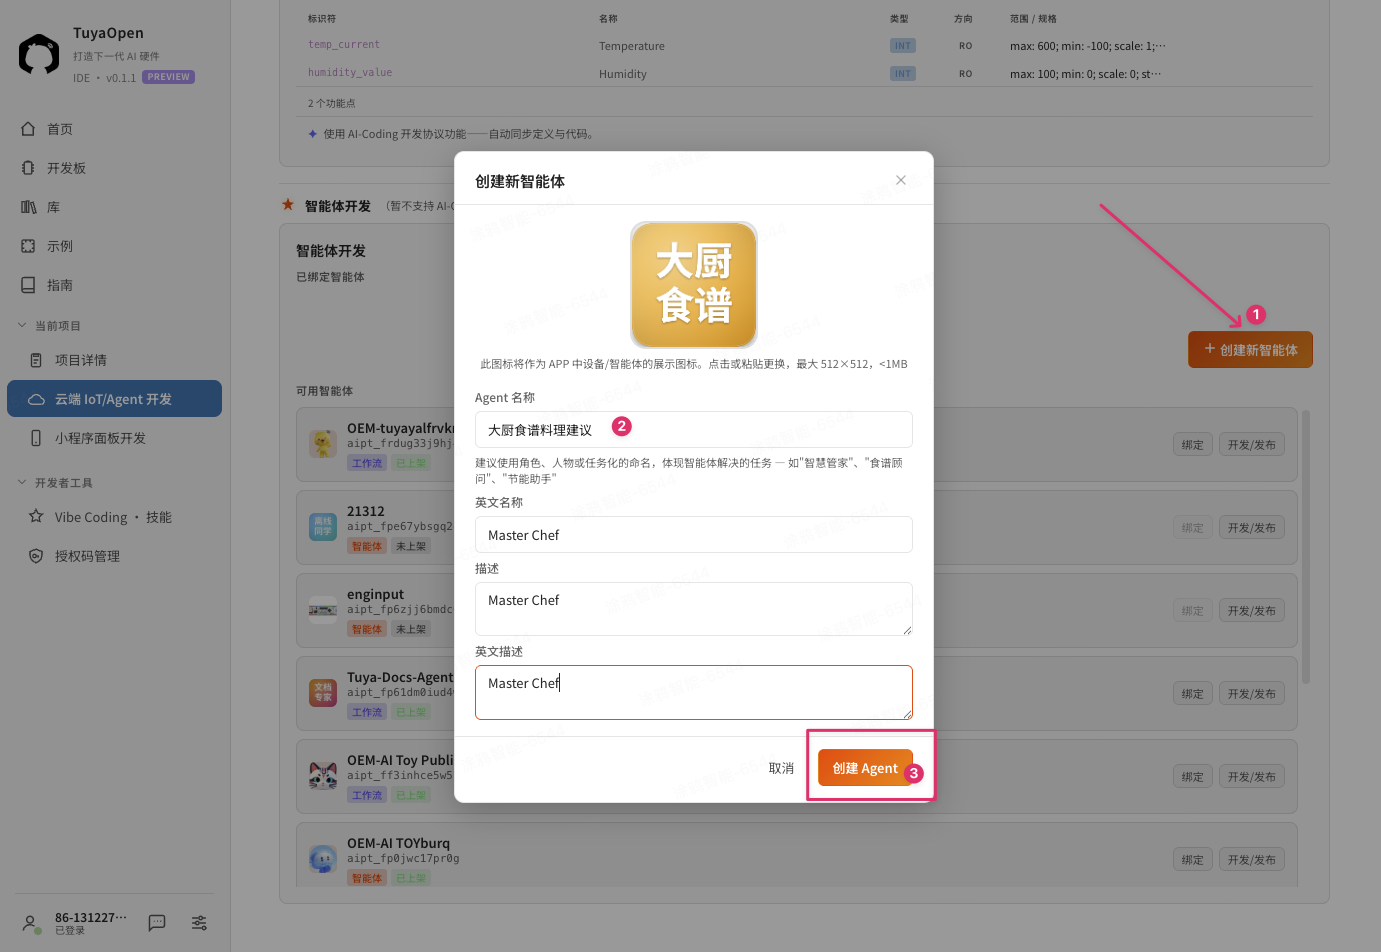The width and height of the screenshot is (1381, 952).
Task: Click the PREVIEW badge
Action: coord(168,77)
